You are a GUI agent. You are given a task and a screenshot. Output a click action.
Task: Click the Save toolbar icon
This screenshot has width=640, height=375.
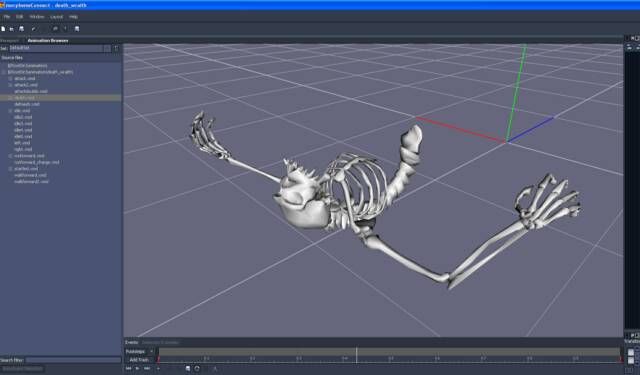(22, 29)
